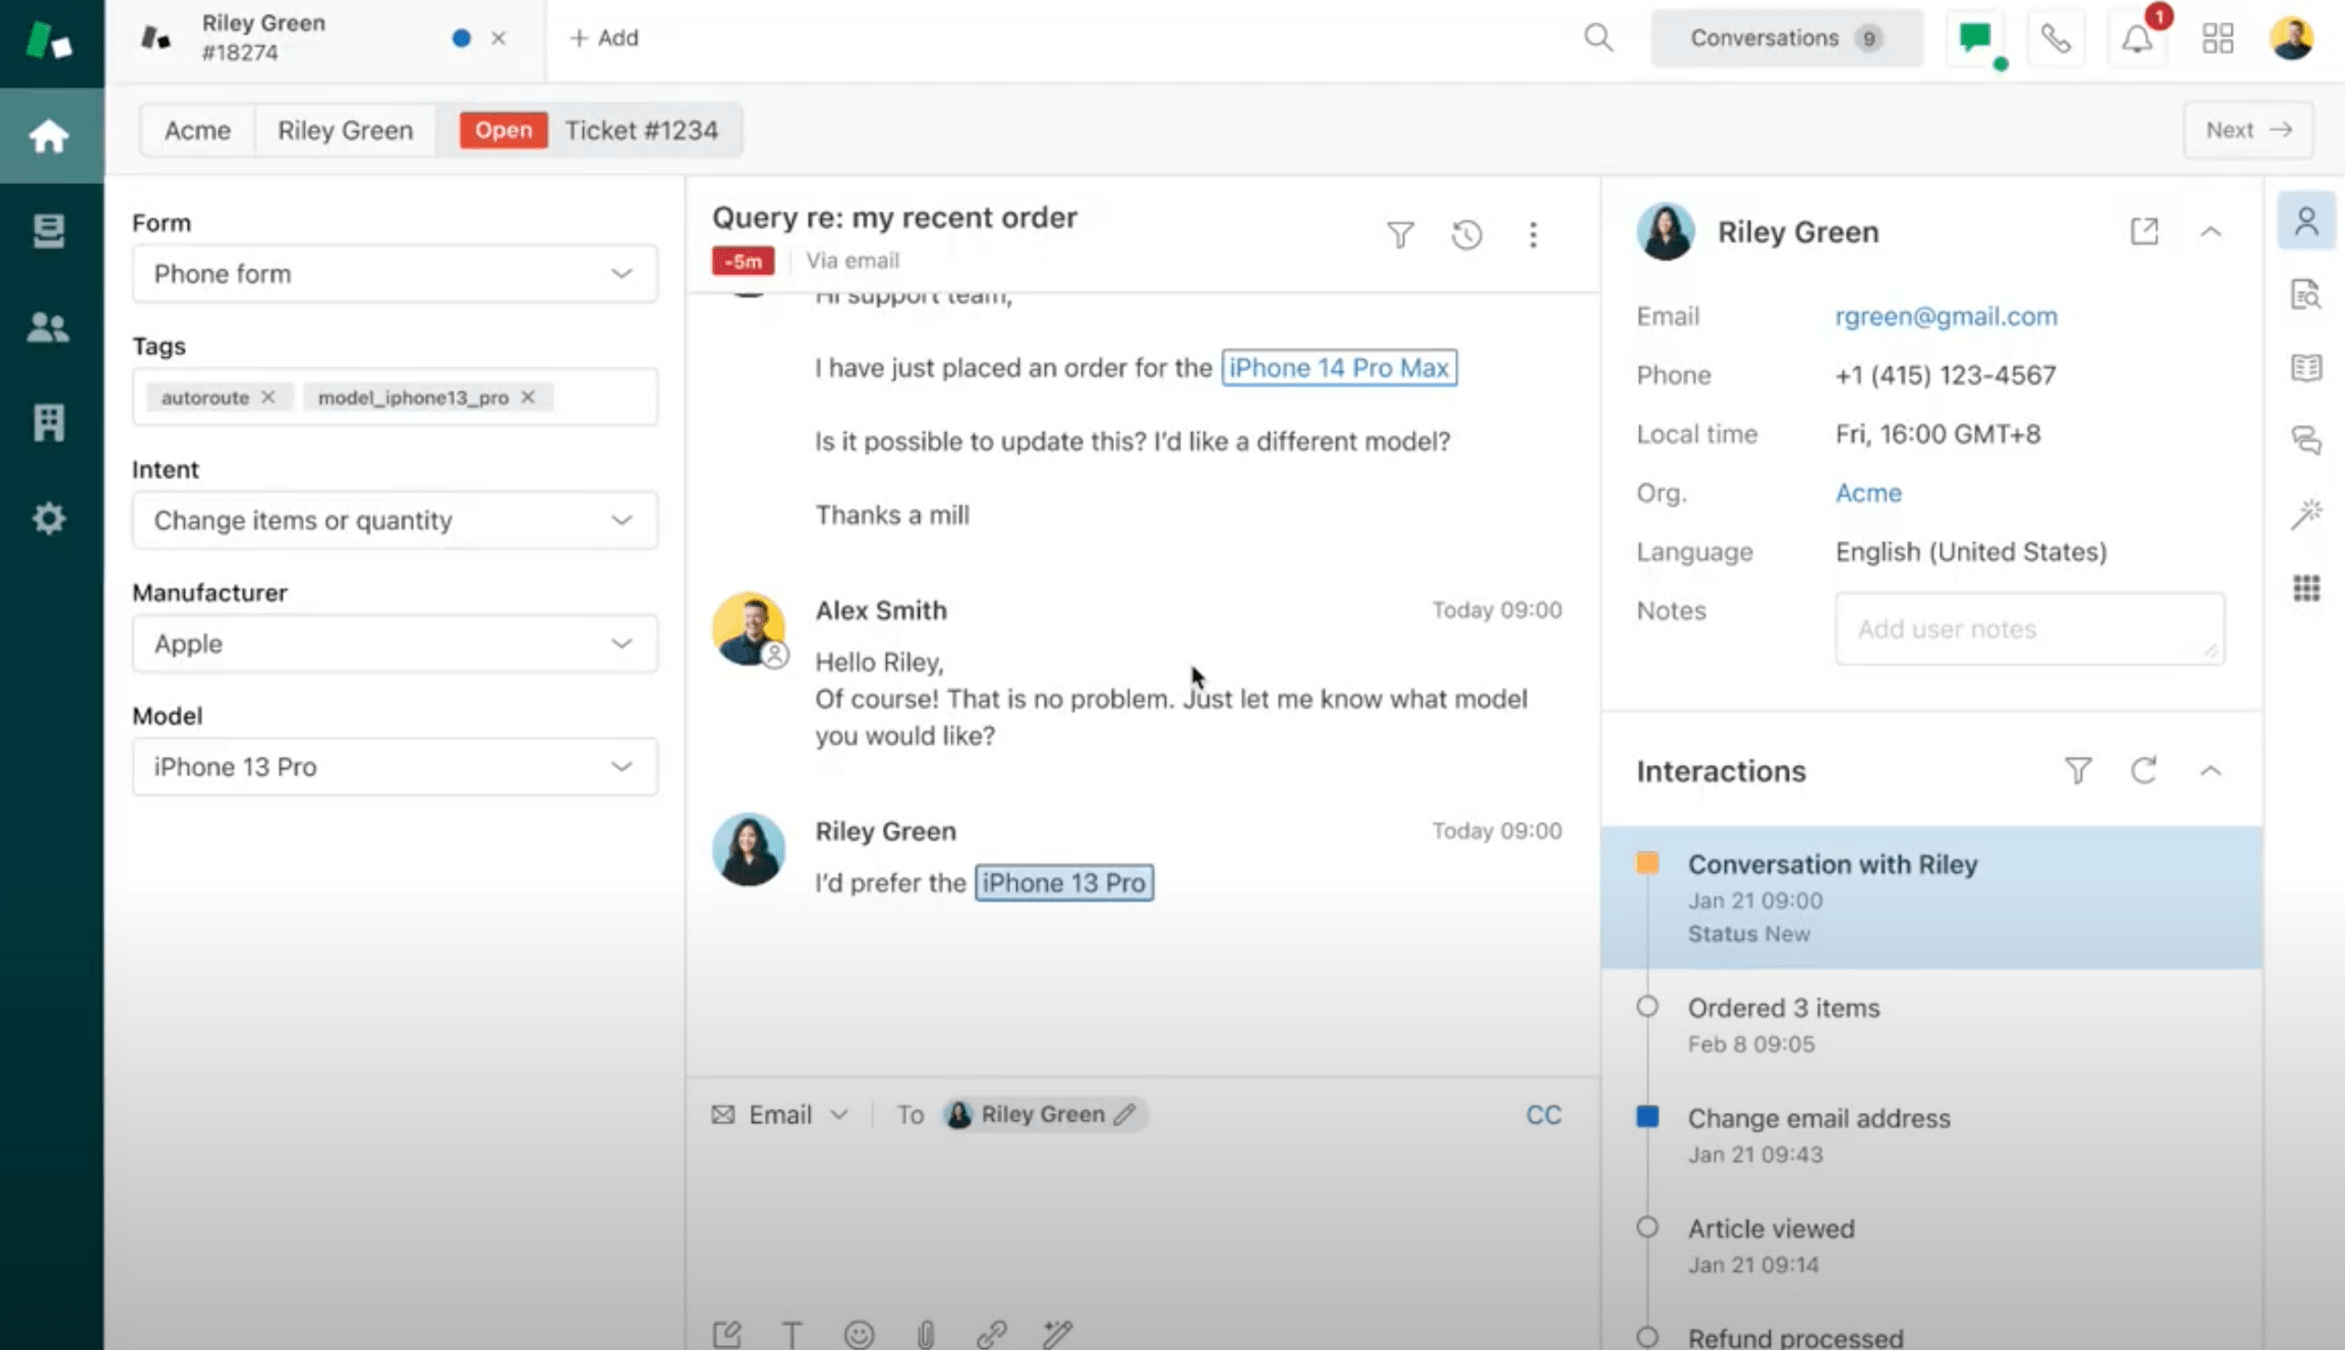Open conversation history clock icon

(1466, 235)
